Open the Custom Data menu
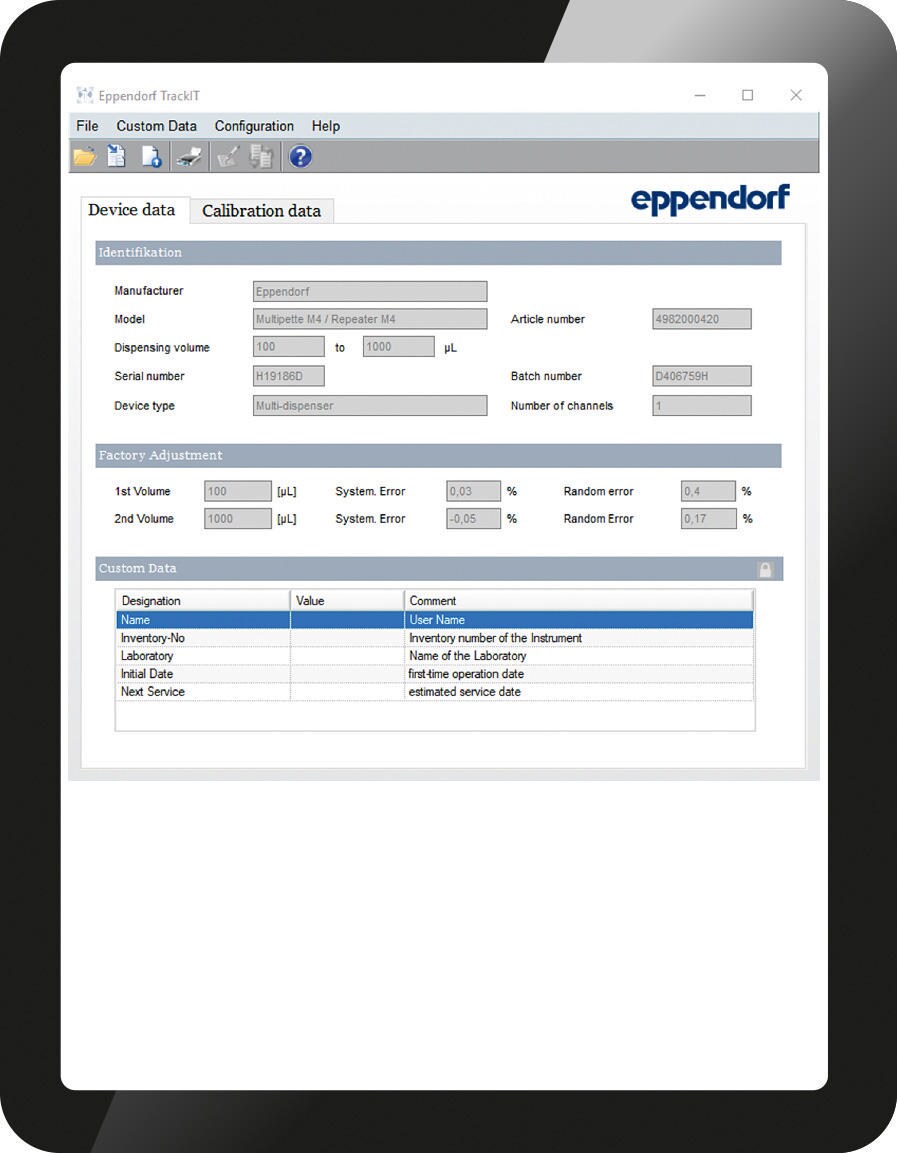This screenshot has height=1153, width=897. [x=157, y=126]
